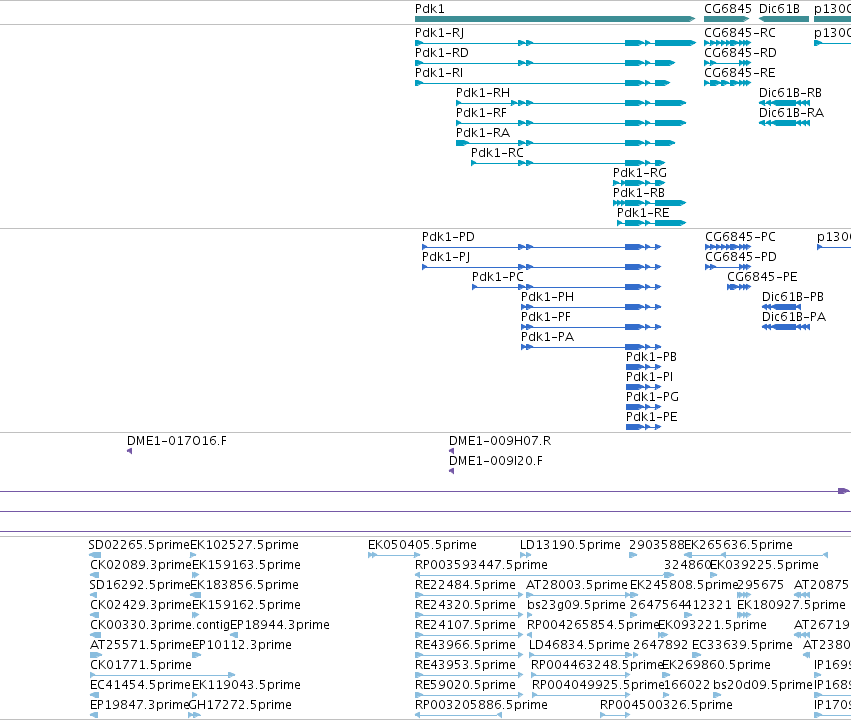Click transcript CG6845-RD
This screenshot has width=851, height=720.
pyautogui.click(x=728, y=63)
